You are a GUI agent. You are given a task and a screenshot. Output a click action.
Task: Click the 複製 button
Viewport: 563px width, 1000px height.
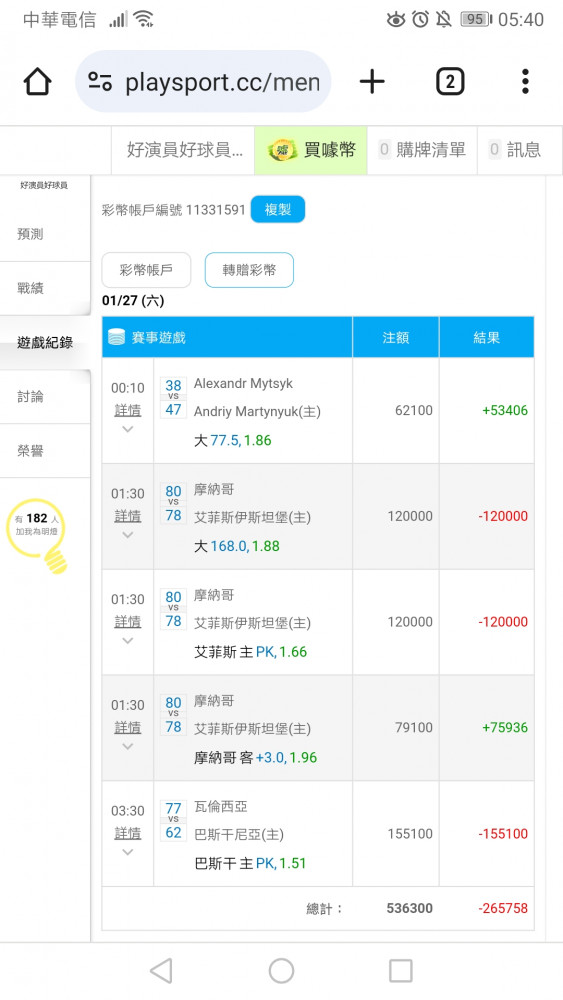tap(278, 209)
